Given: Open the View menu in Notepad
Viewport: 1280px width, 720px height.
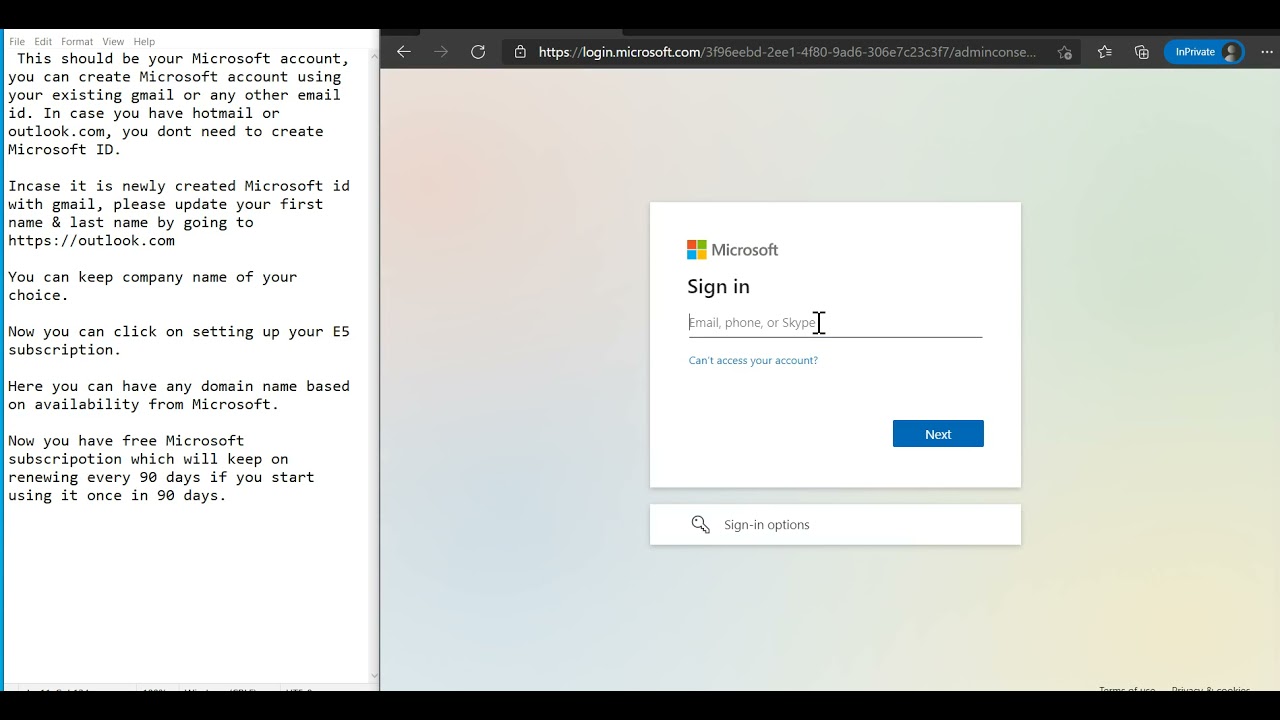Looking at the screenshot, I should click(x=113, y=42).
